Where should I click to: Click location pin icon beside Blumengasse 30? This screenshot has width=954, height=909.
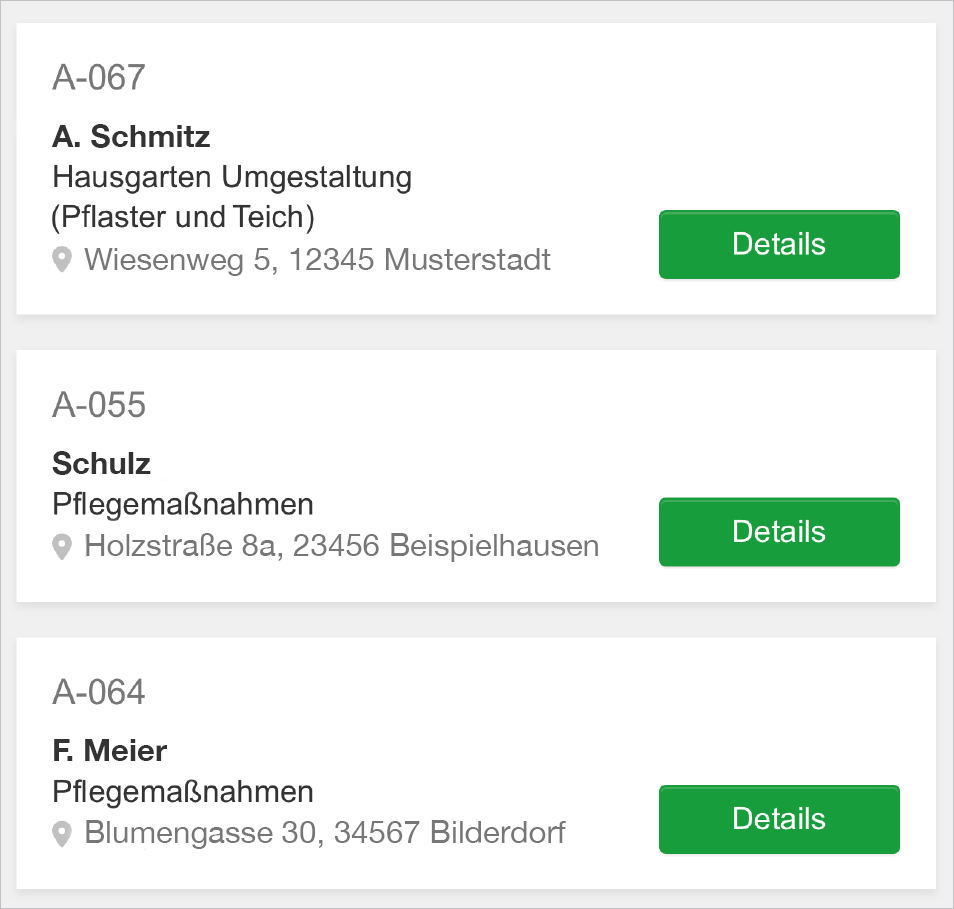62,834
